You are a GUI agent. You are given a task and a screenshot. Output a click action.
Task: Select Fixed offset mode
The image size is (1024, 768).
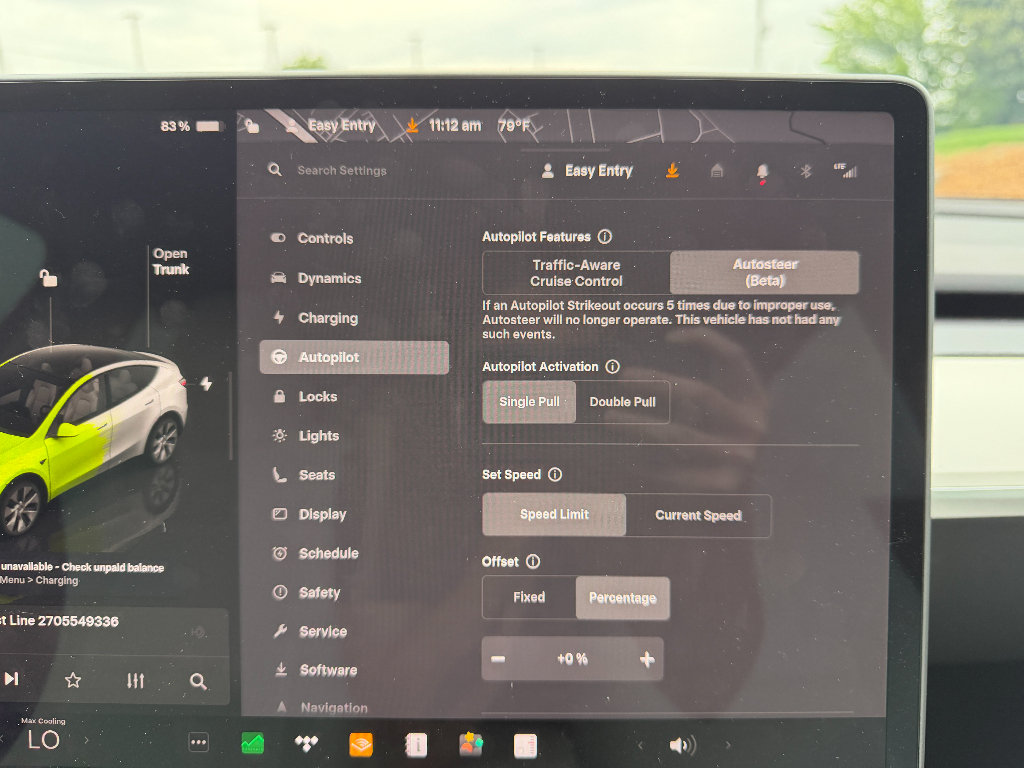pyautogui.click(x=529, y=597)
